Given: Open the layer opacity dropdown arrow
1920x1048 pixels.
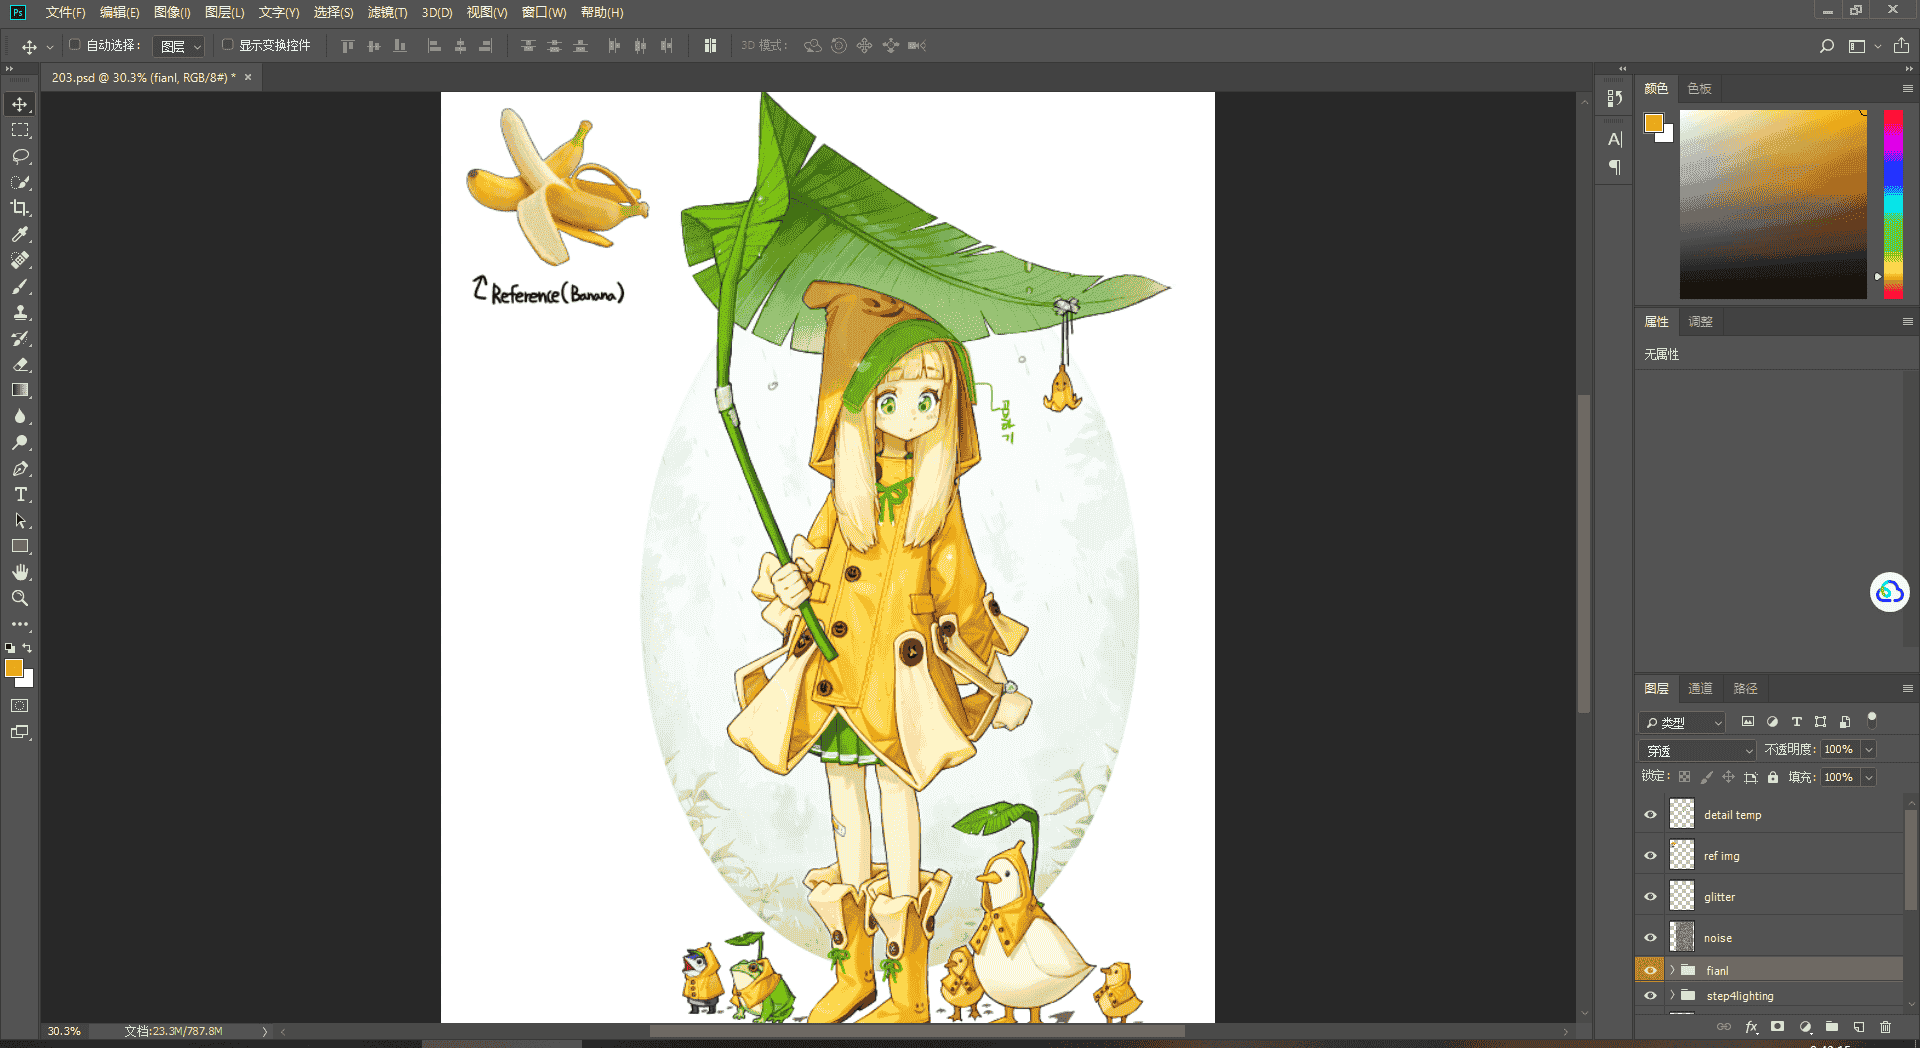Looking at the screenshot, I should (1868, 750).
